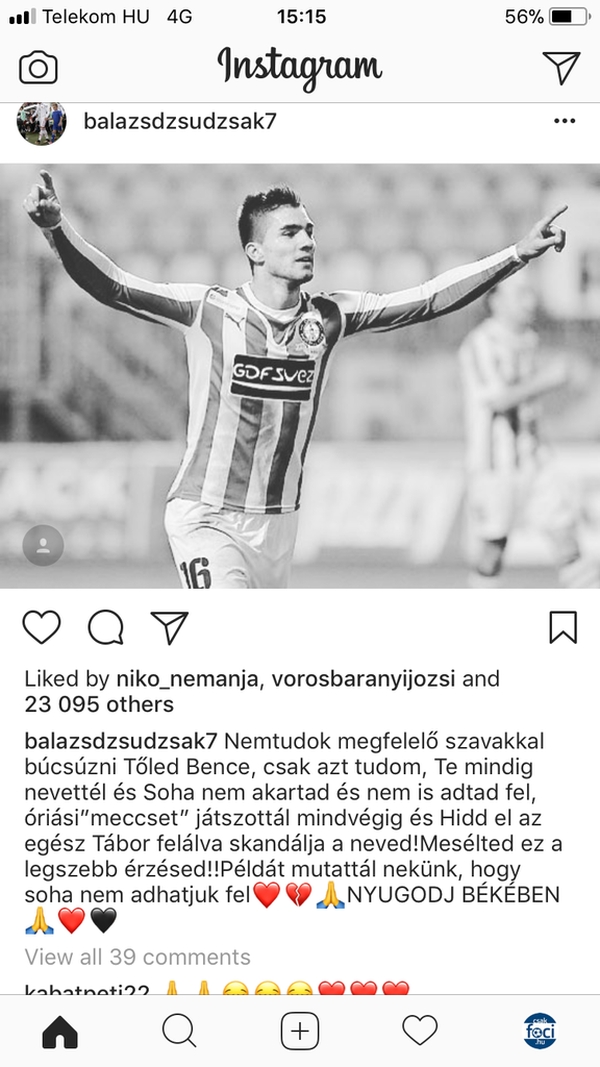
Task: Create new post with plus icon
Action: pyautogui.click(x=300, y=1032)
